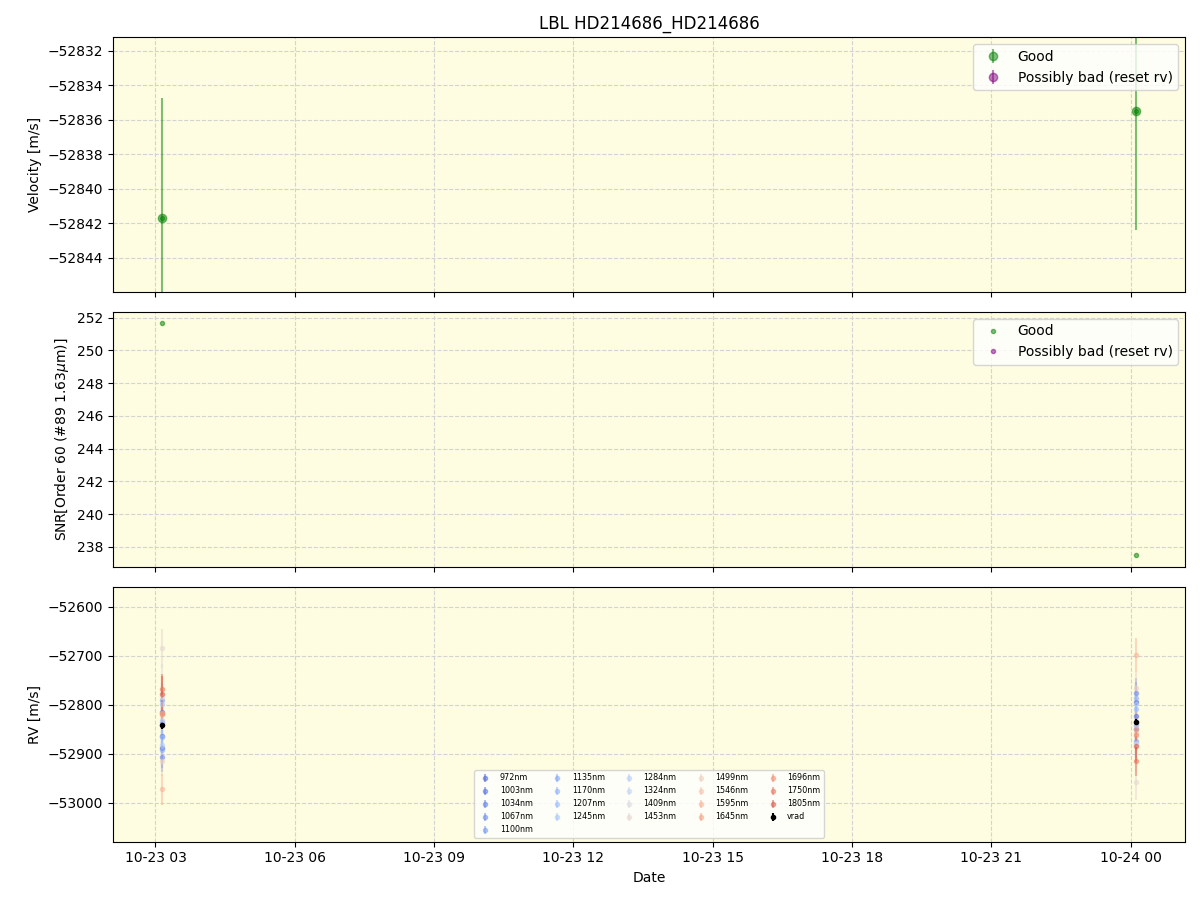The width and height of the screenshot is (1200, 900).
Task: Click the −52832 velocity tick label
Action: [x=76, y=52]
